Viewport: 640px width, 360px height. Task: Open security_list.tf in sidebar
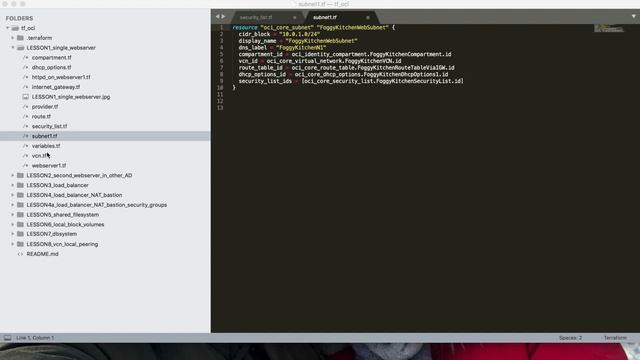pos(49,126)
